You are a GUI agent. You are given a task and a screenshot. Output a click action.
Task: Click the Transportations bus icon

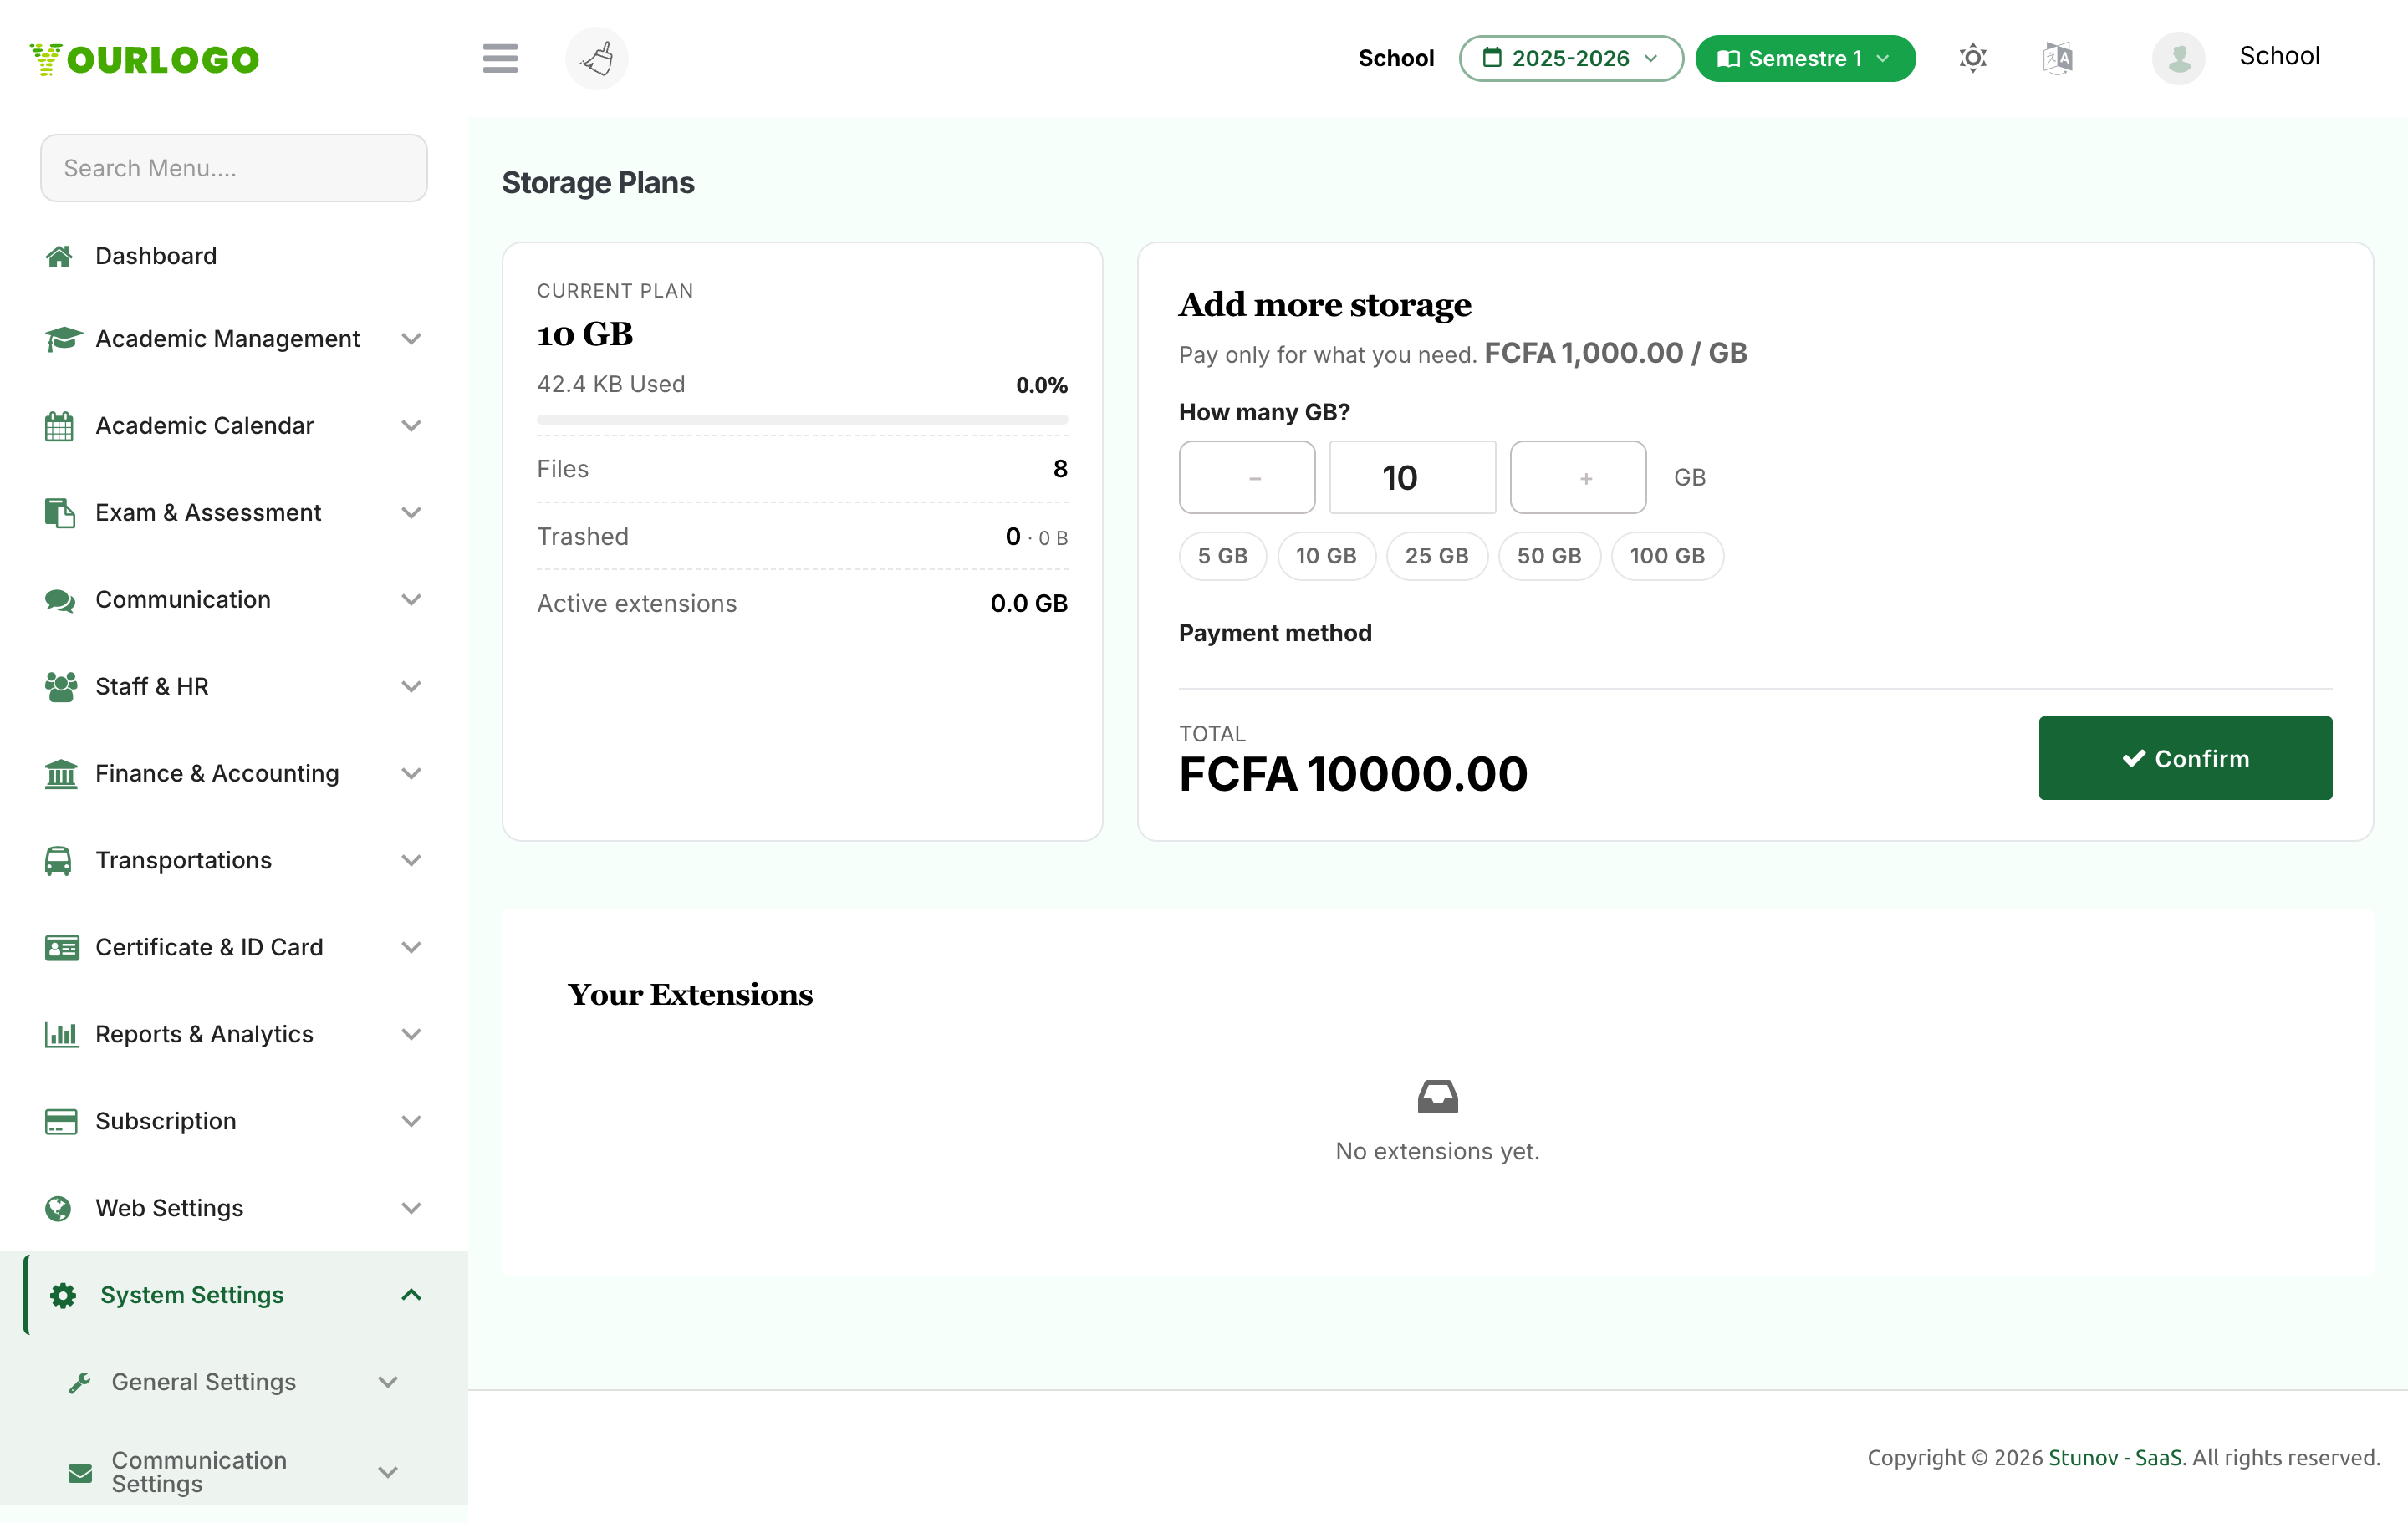pos(58,861)
